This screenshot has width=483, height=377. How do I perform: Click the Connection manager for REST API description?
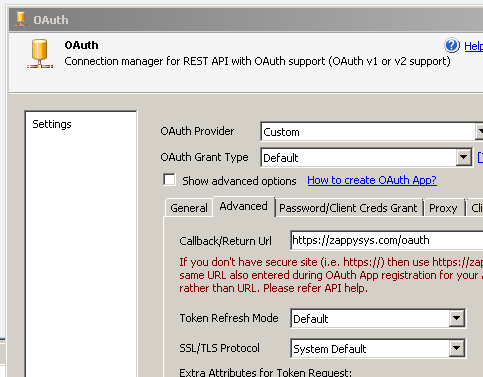pos(257,61)
